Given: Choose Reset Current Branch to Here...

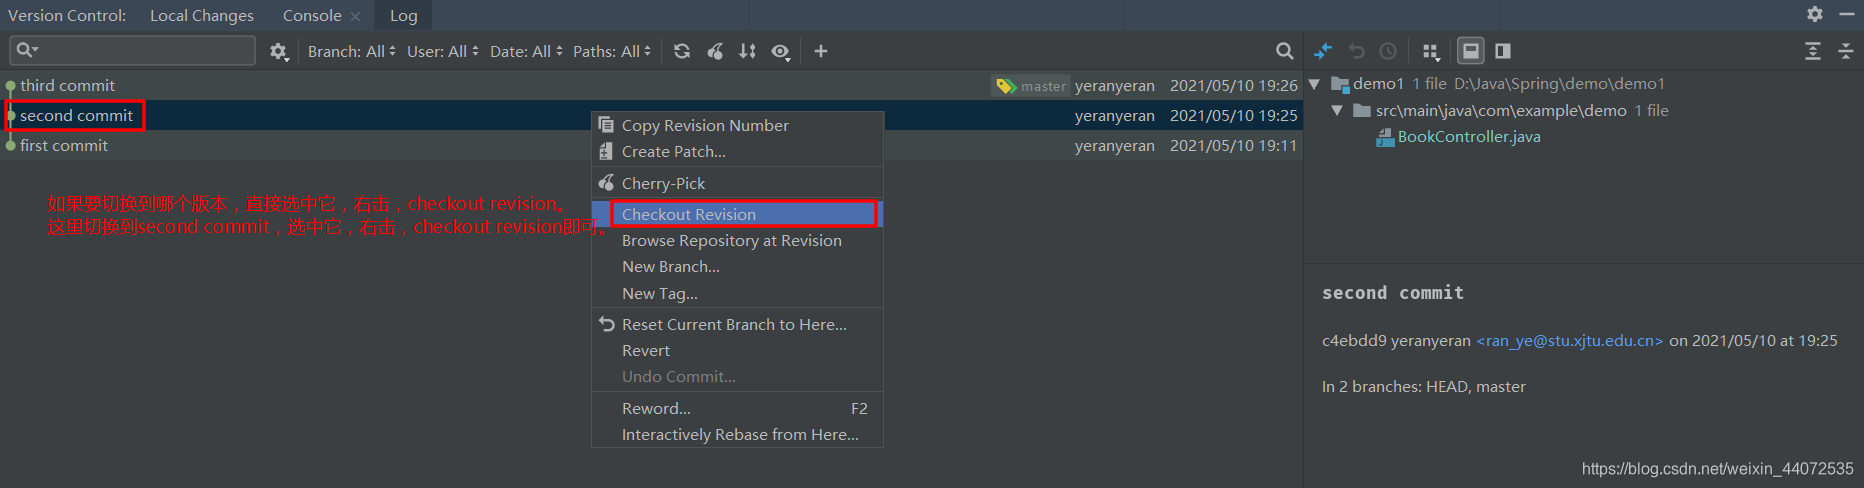Looking at the screenshot, I should tap(738, 324).
